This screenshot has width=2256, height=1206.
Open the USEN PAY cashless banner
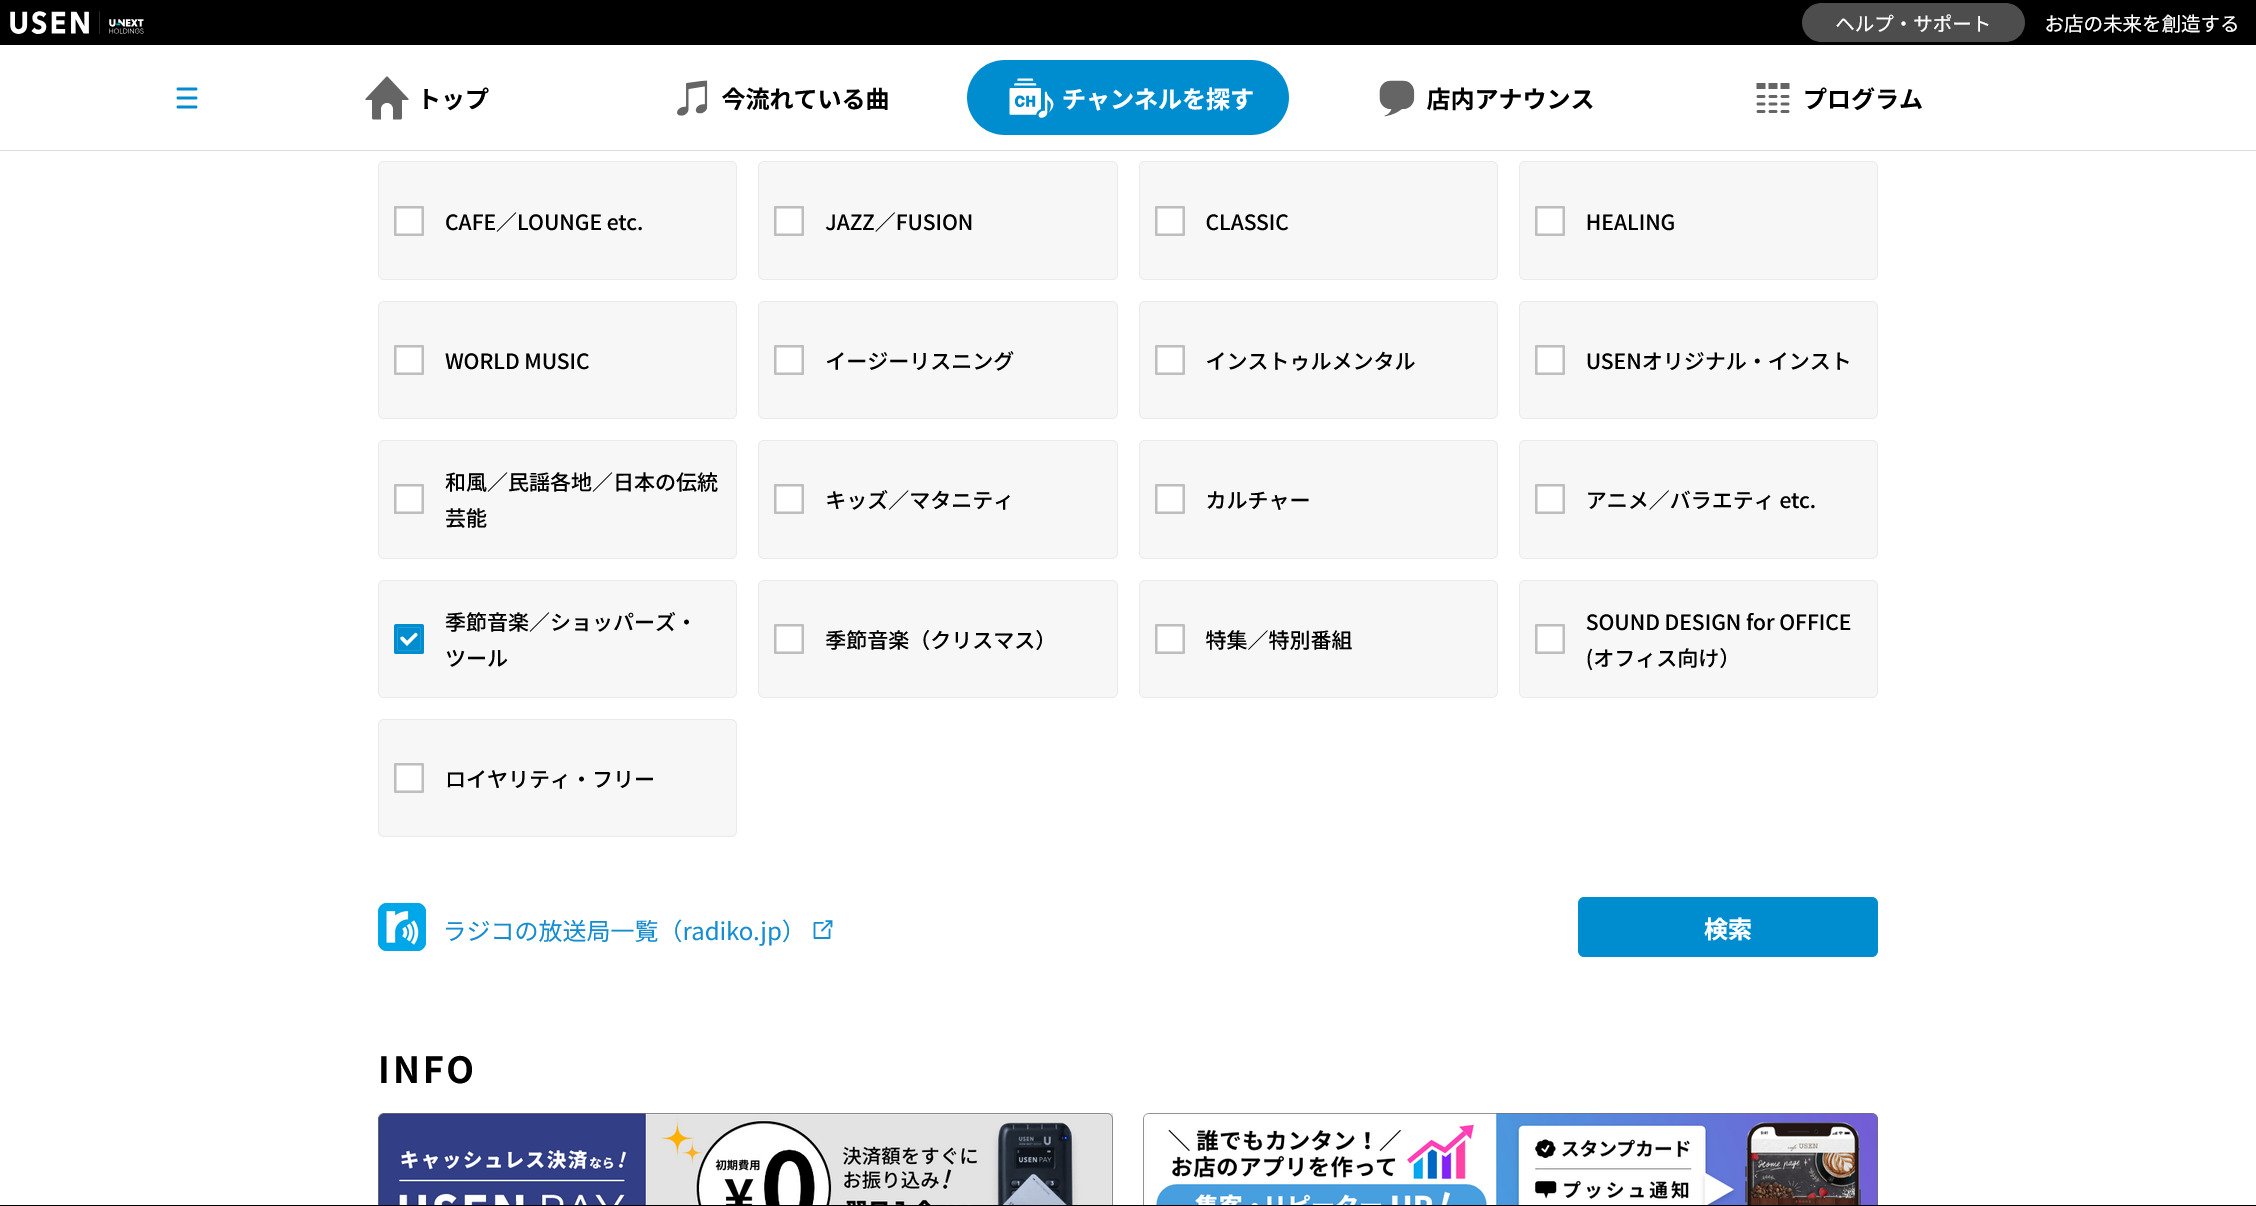click(745, 1160)
